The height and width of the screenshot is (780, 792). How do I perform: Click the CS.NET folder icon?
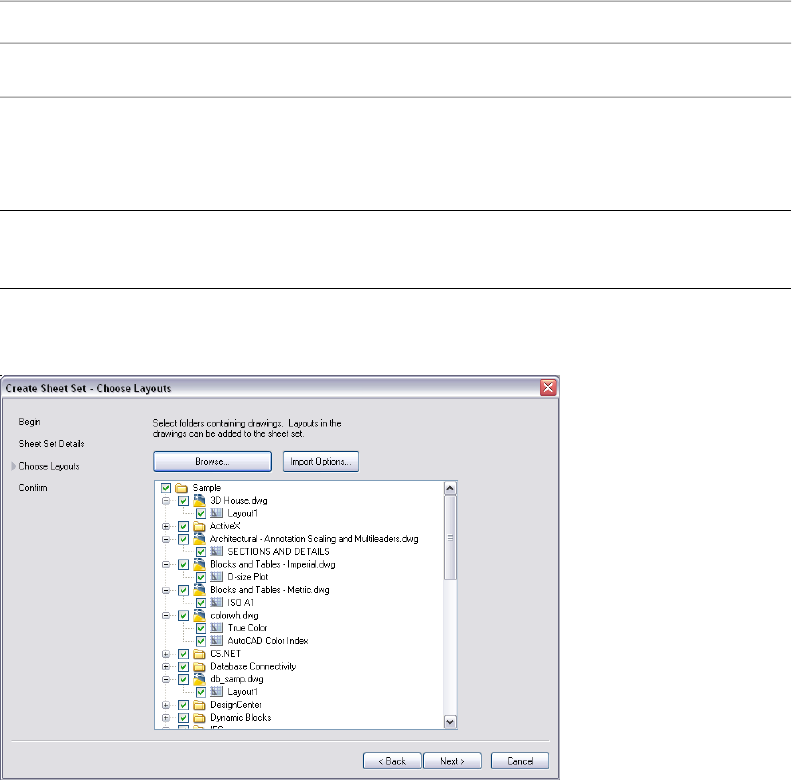point(199,654)
